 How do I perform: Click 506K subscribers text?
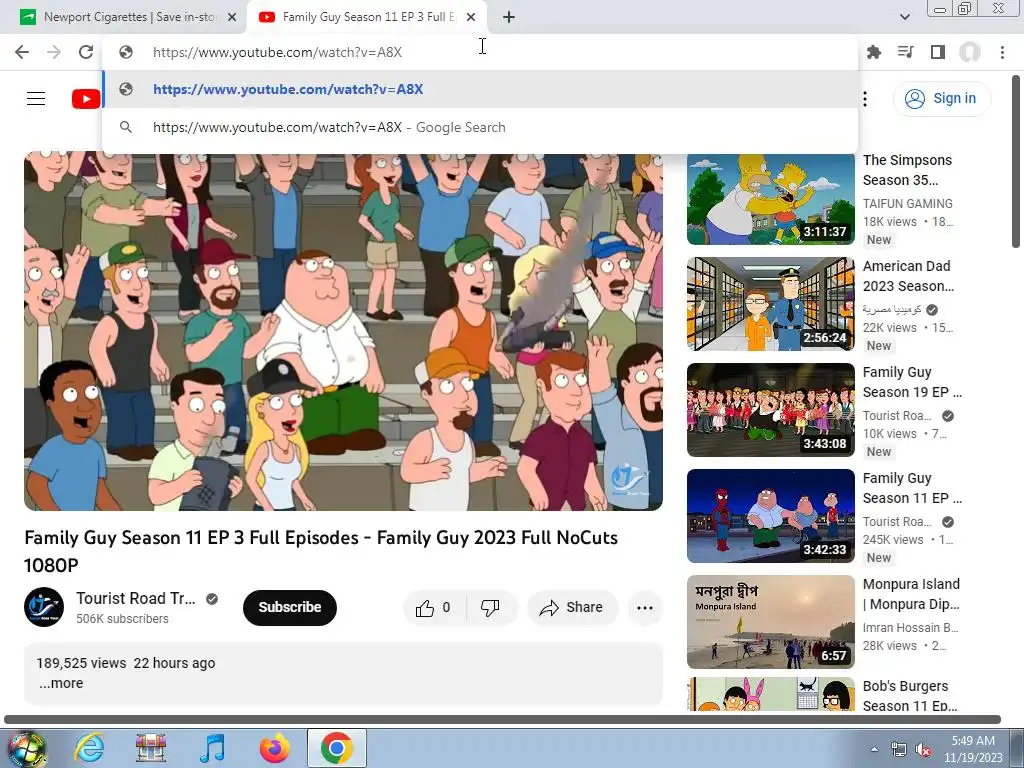pyautogui.click(x=122, y=619)
